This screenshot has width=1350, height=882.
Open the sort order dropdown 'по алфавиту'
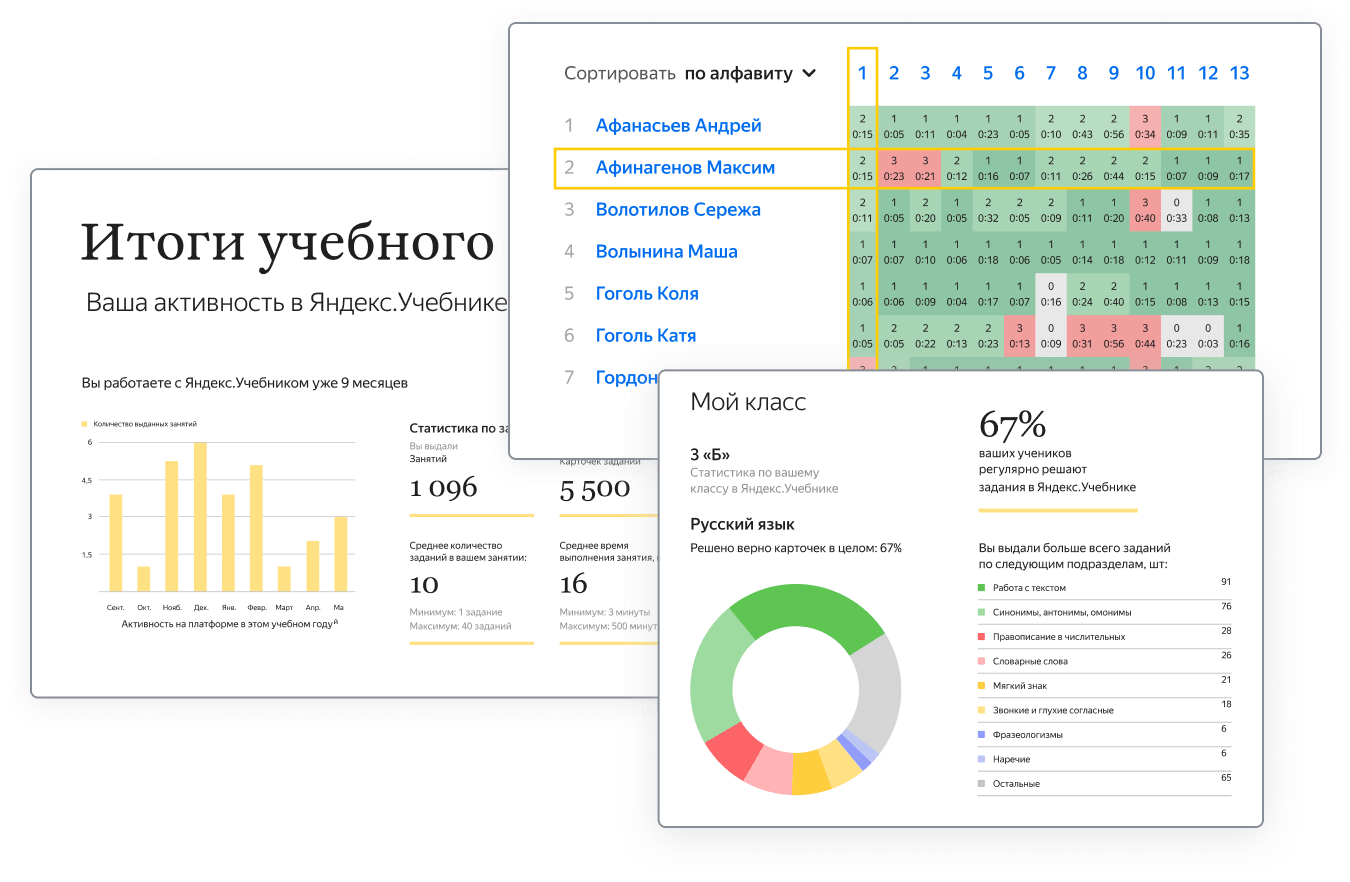pyautogui.click(x=750, y=73)
